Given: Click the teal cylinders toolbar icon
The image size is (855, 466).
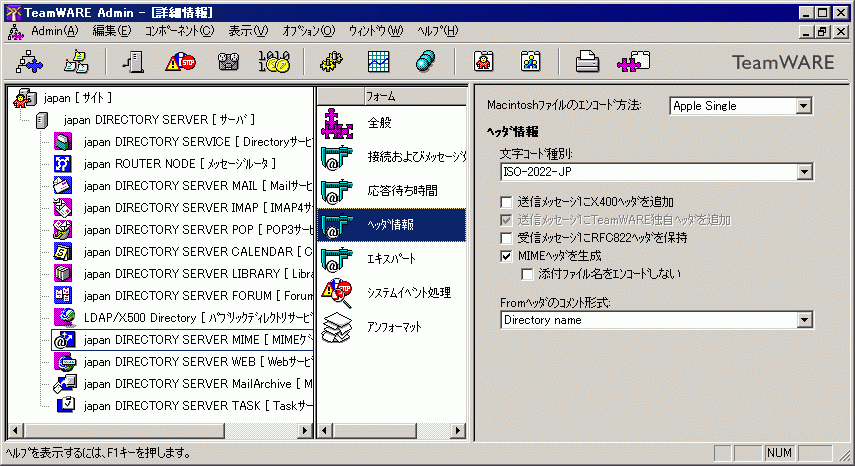Looking at the screenshot, I should (425, 62).
